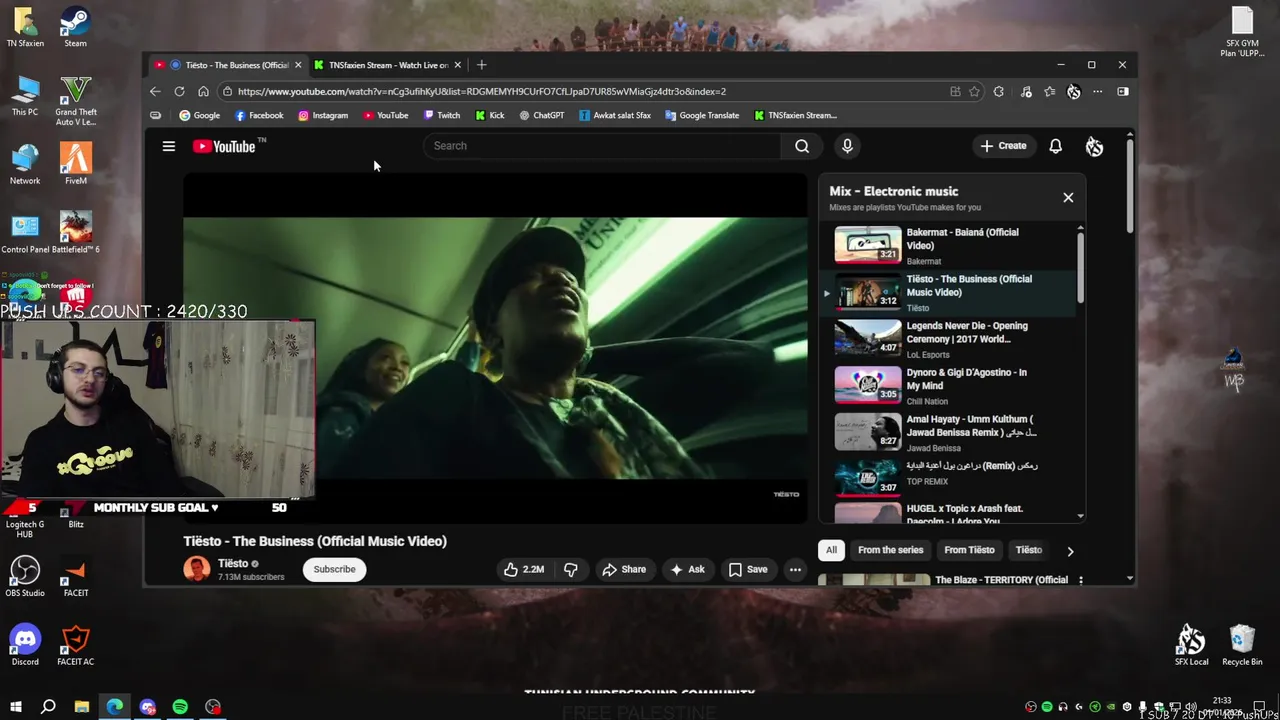This screenshot has height=720, width=1280.
Task: Click the music video player
Action: [x=495, y=348]
